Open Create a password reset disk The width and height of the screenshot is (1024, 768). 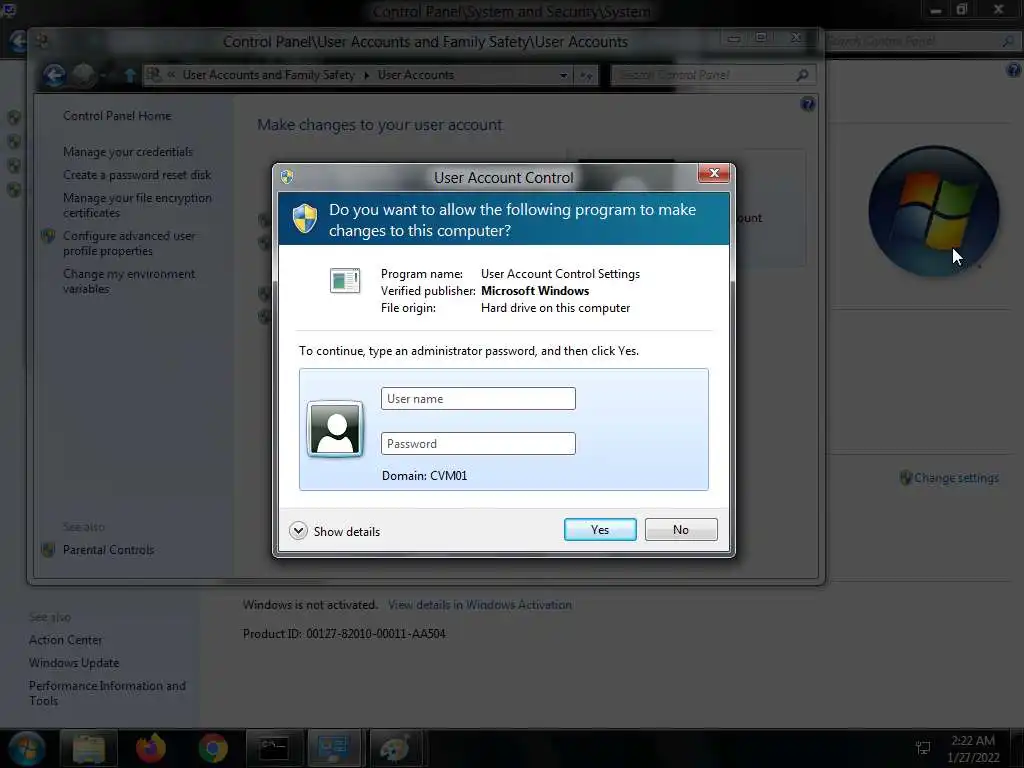pos(137,174)
